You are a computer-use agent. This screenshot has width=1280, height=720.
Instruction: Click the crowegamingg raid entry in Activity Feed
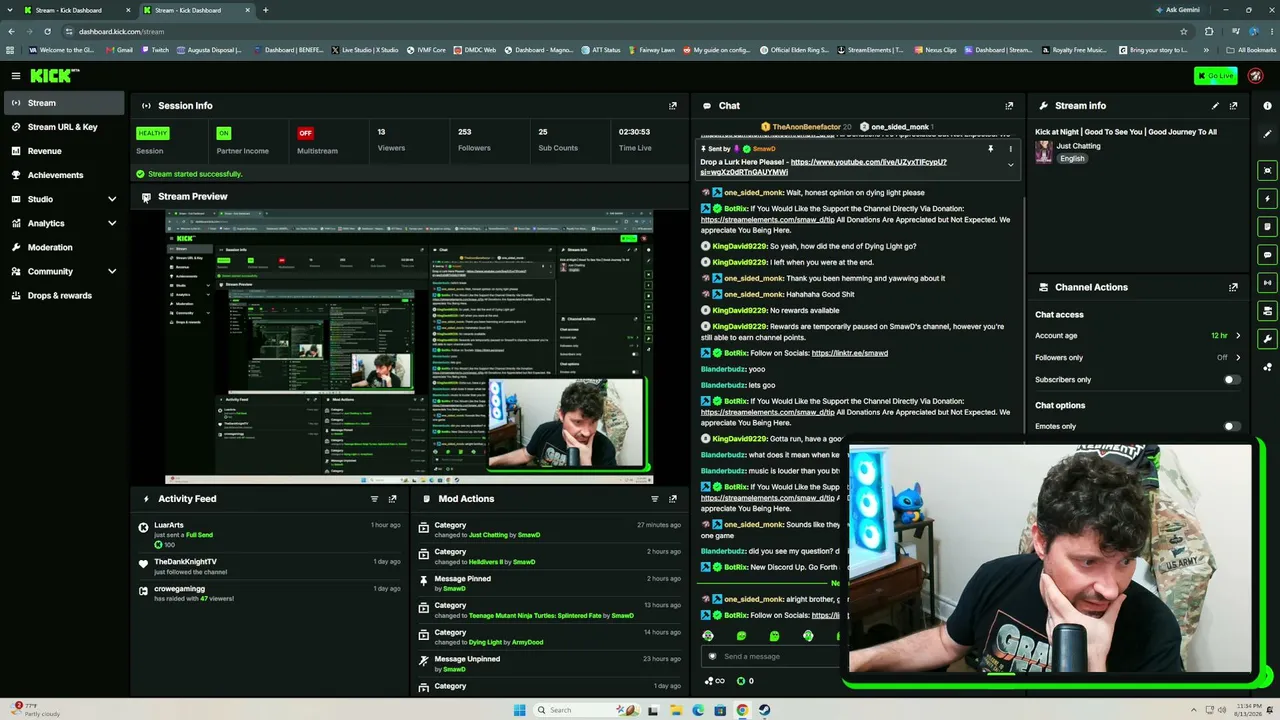click(x=270, y=593)
